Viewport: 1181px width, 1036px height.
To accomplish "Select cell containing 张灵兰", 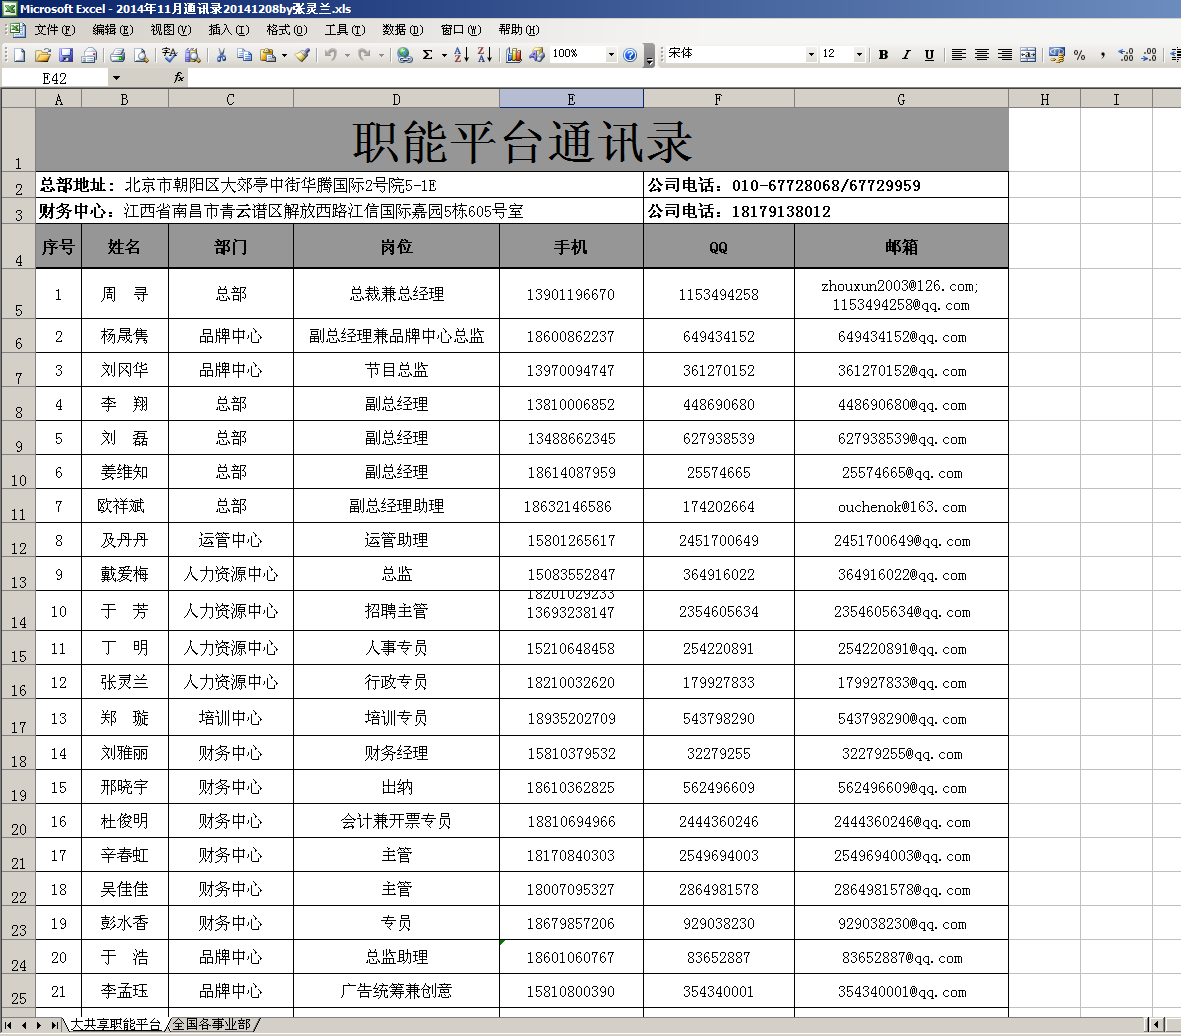I will (x=124, y=682).
